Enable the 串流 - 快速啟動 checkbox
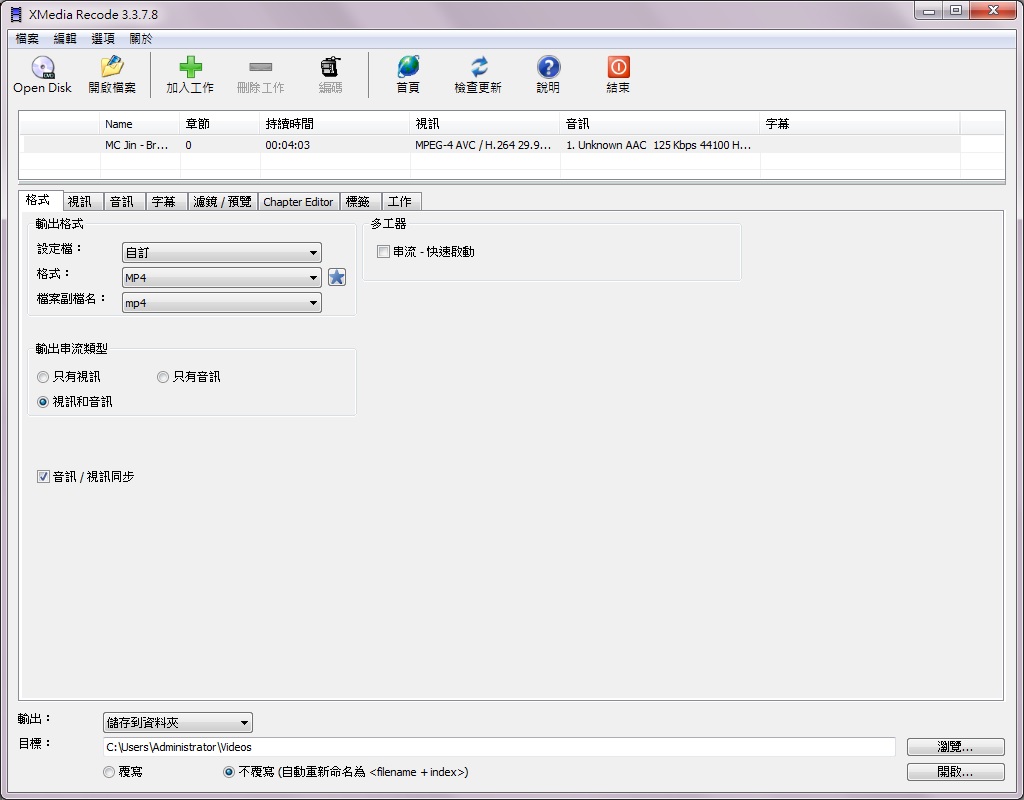The image size is (1024, 800). (x=383, y=251)
